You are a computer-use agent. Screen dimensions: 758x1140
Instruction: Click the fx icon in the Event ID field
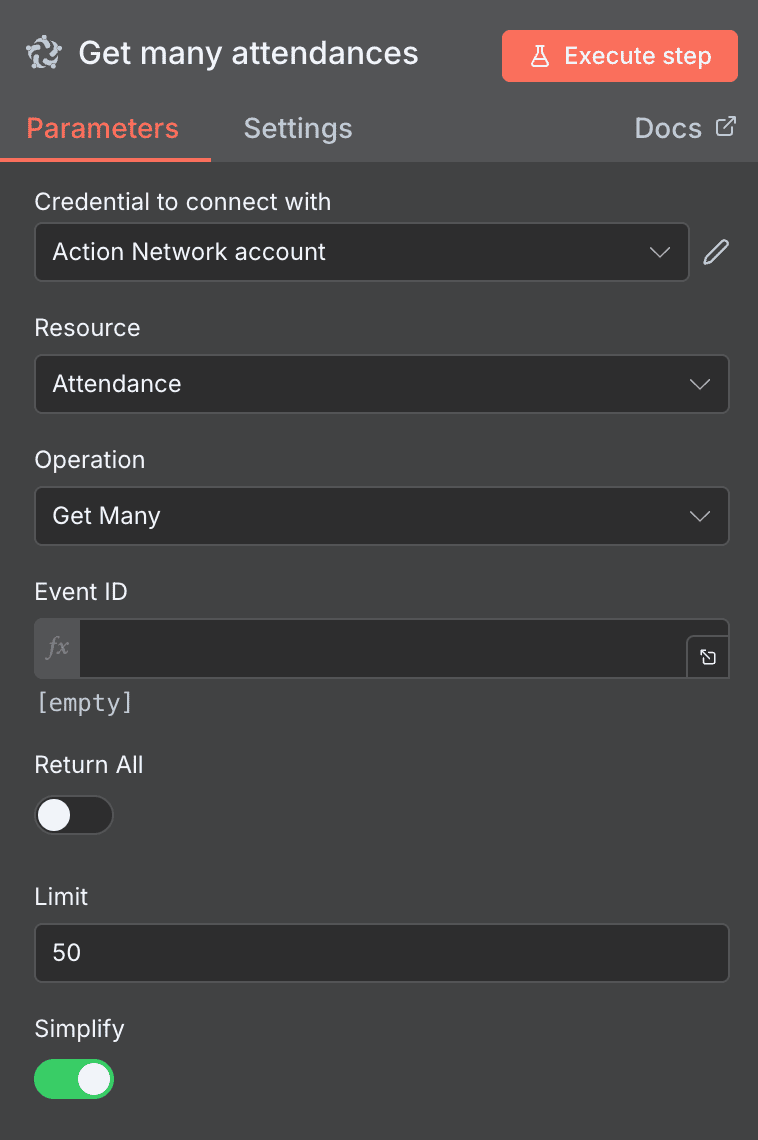point(56,648)
